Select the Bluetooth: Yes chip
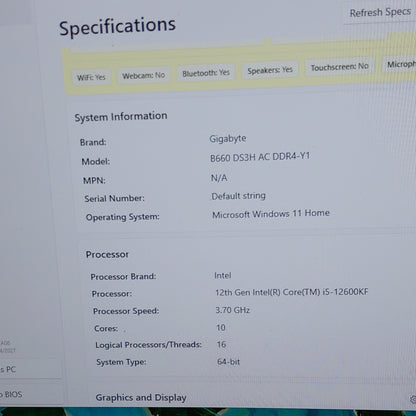Viewport: 416px width, 416px height. pos(206,73)
